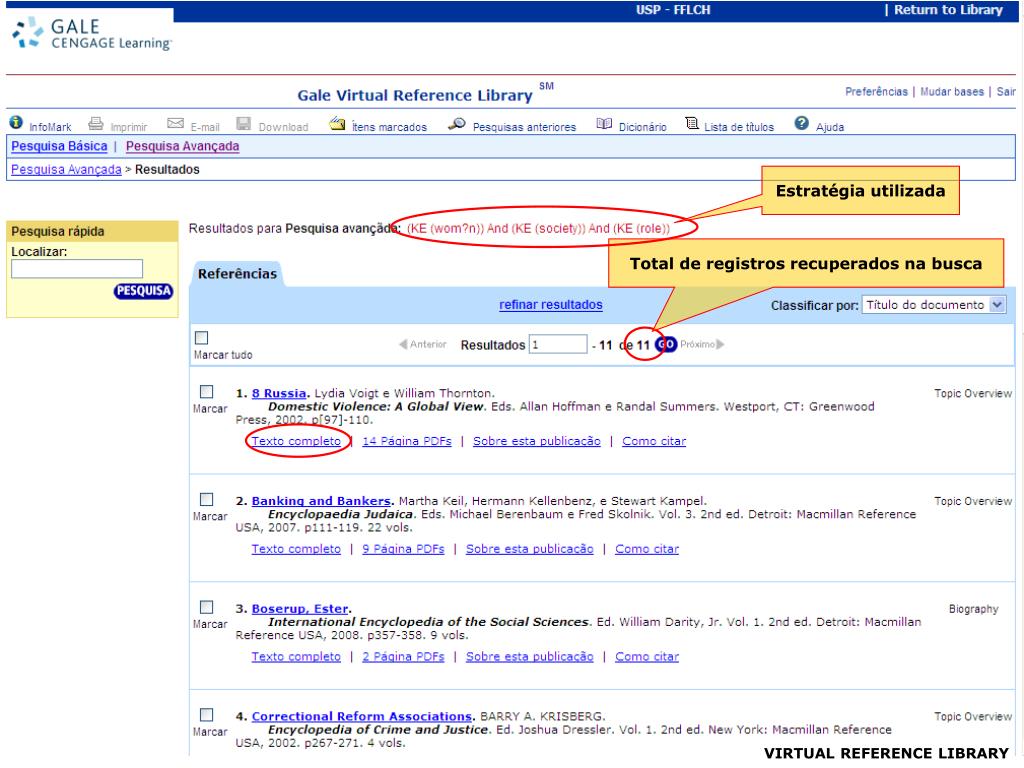Click the Sair logout link
Image resolution: width=1024 pixels, height=768 pixels.
tap(1006, 92)
